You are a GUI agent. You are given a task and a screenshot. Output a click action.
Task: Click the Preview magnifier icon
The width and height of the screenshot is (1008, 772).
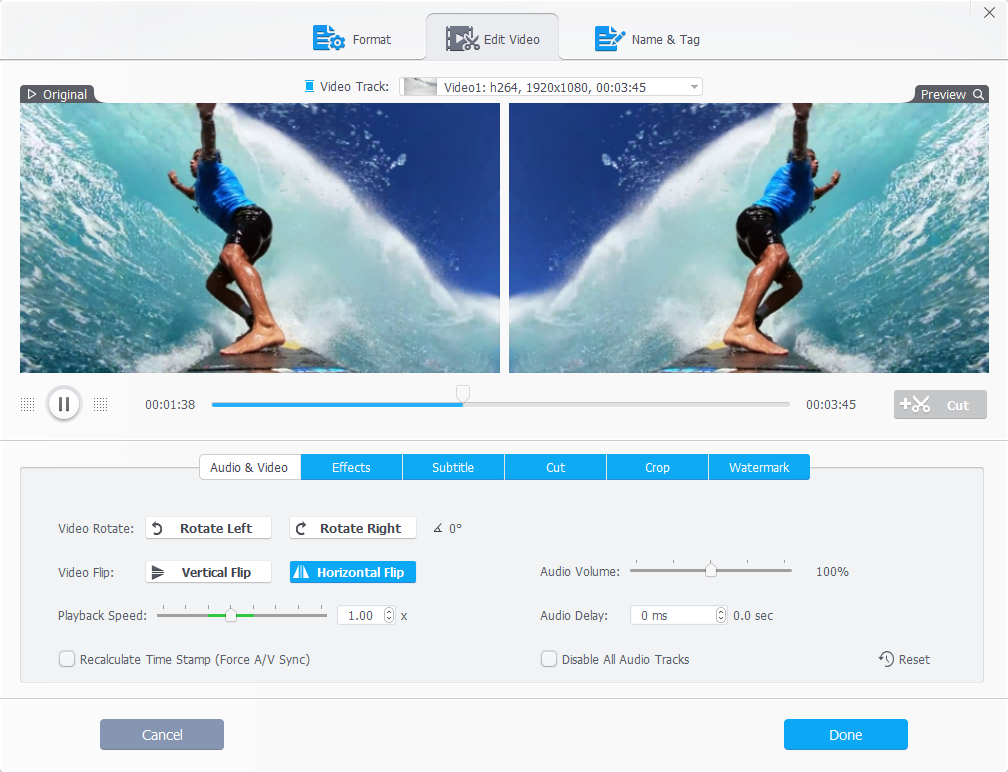point(978,94)
